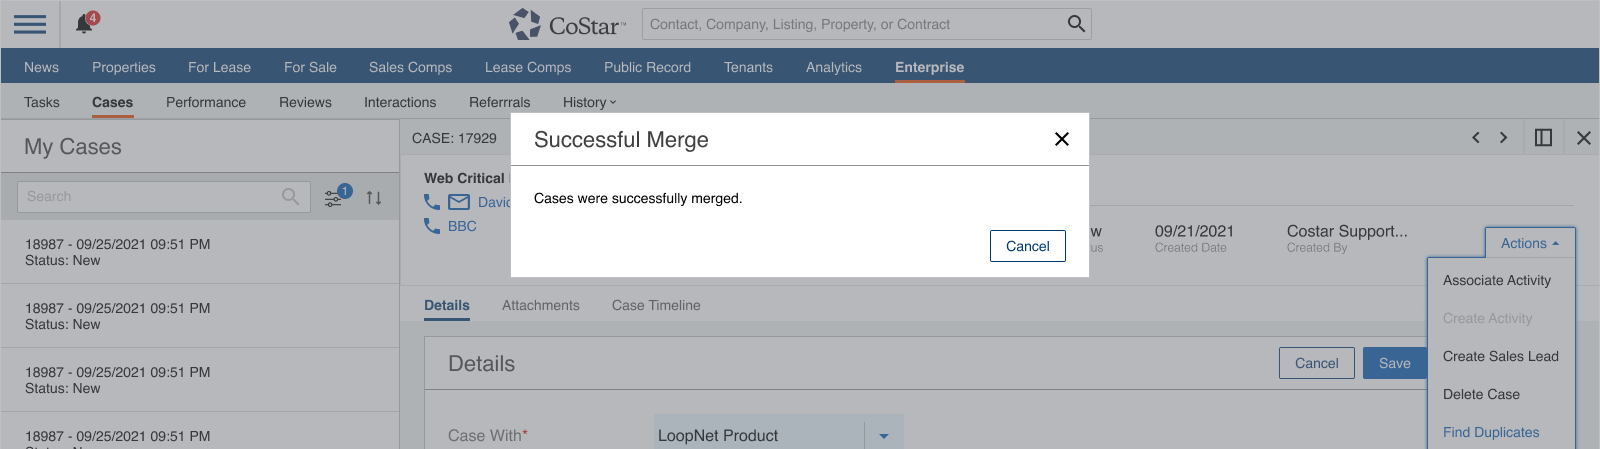Choose Delete Case in Actions menu
Viewport: 1600px width, 449px height.
click(1481, 394)
